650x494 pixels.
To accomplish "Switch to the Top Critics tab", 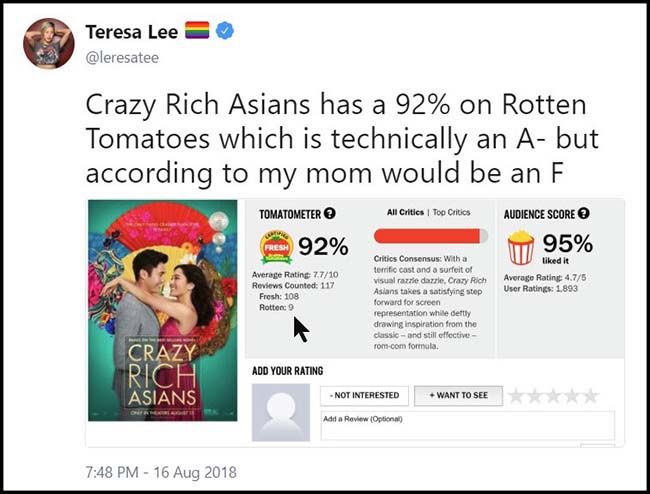I will (x=451, y=212).
